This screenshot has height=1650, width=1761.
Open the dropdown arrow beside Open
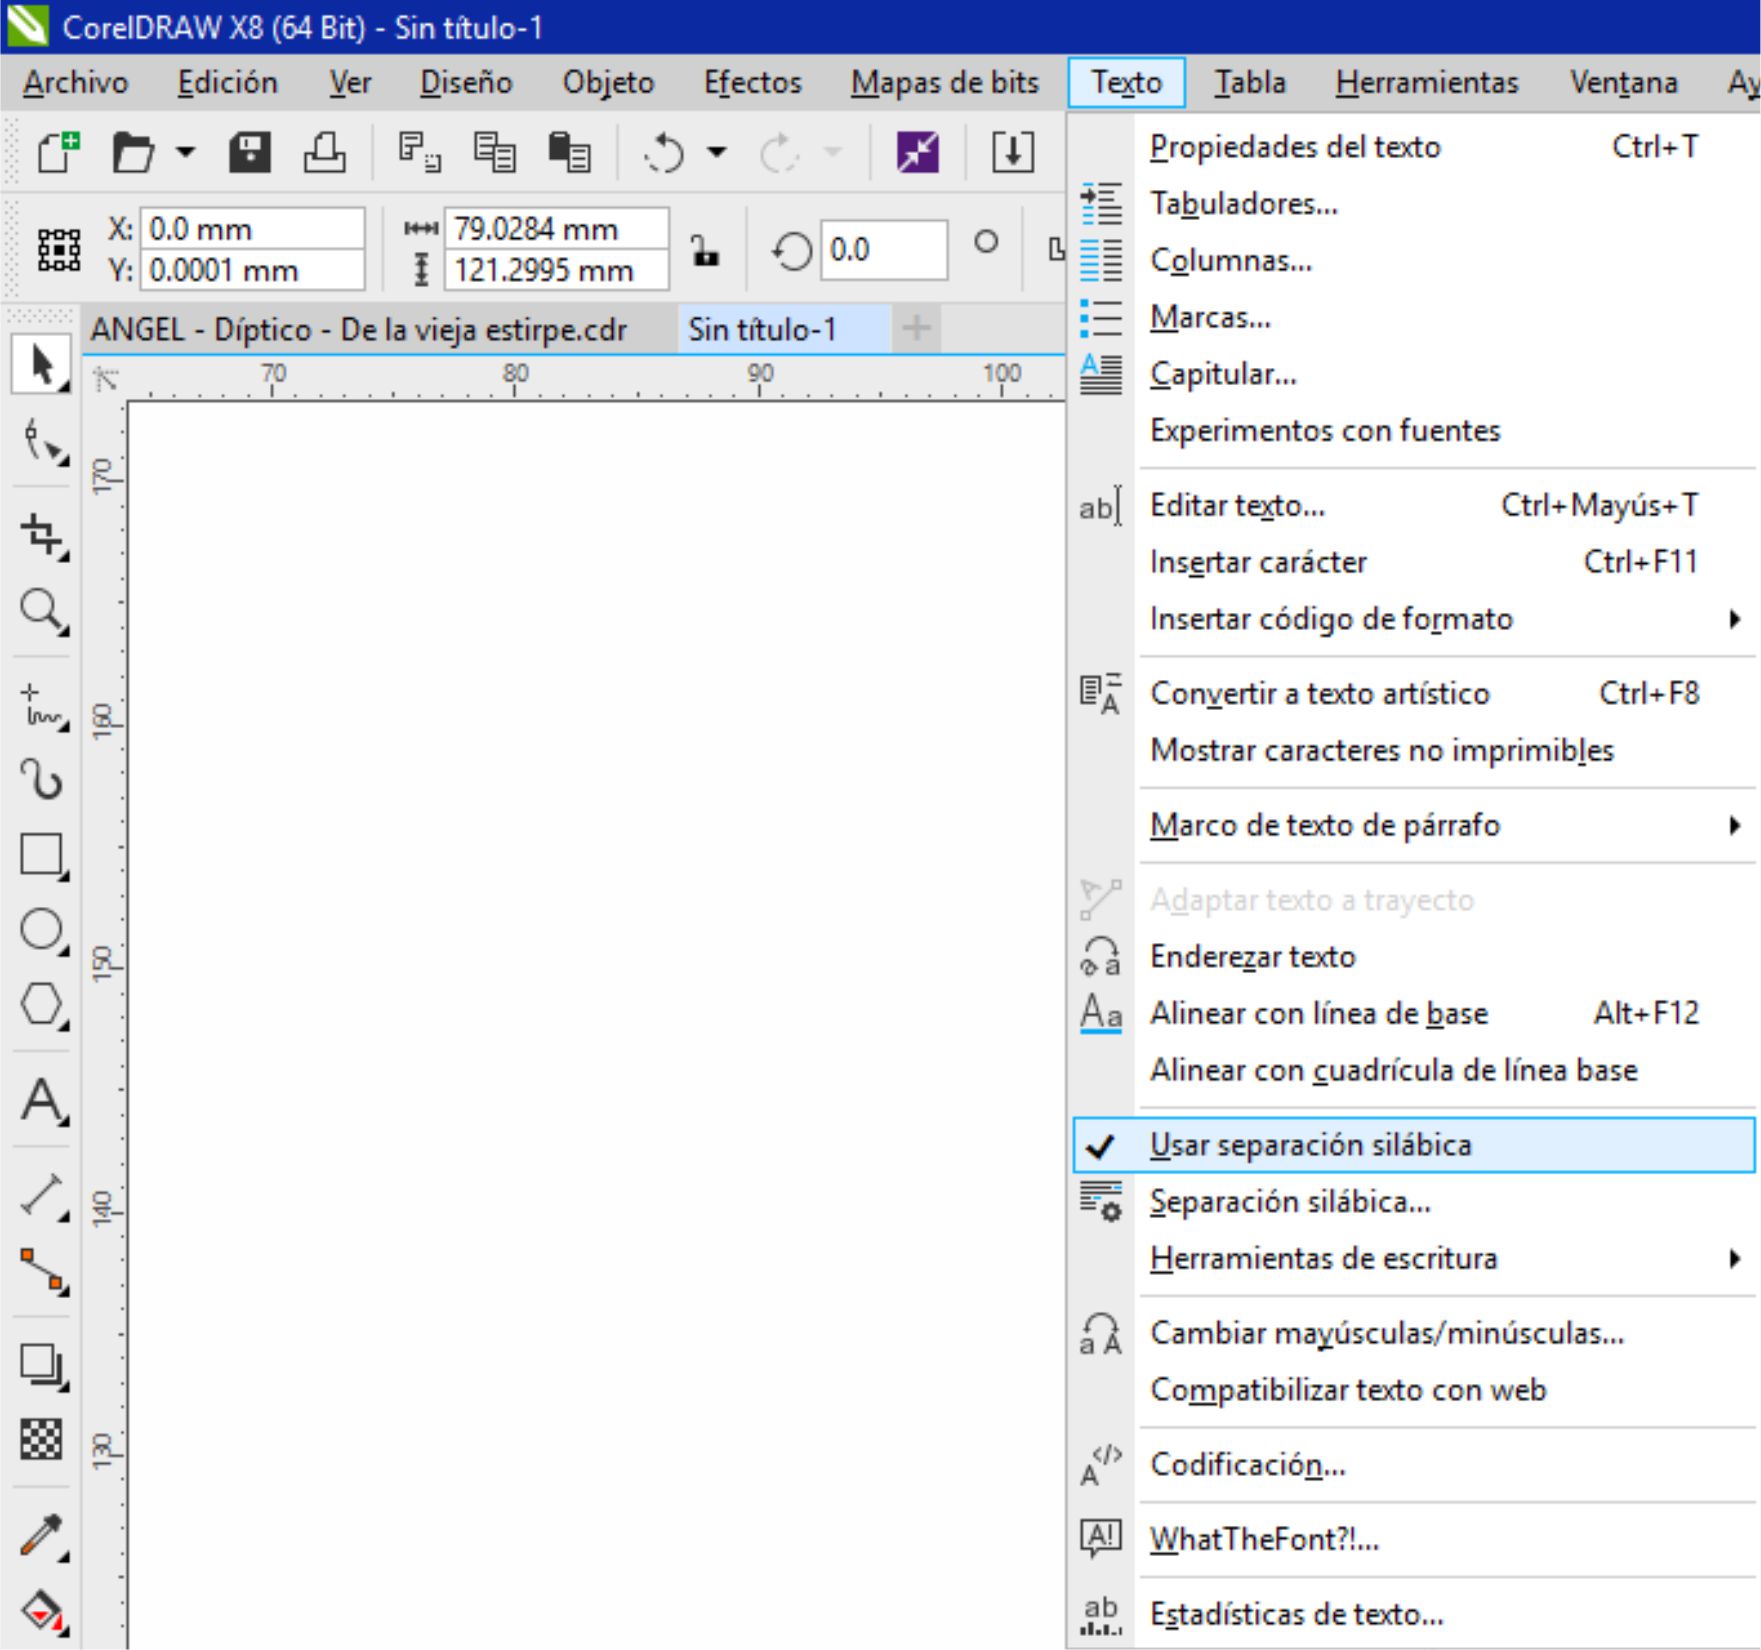186,153
